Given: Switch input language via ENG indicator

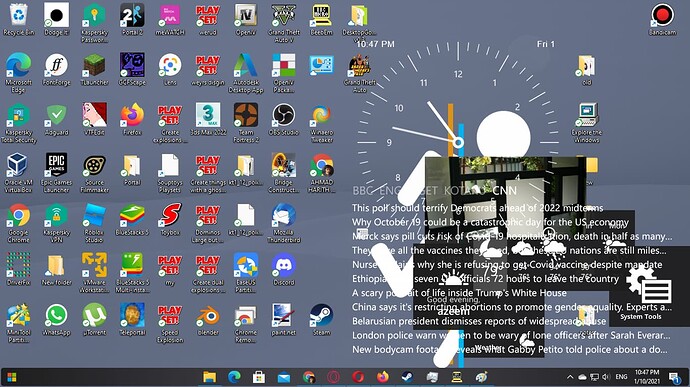Looking at the screenshot, I should (x=621, y=377).
